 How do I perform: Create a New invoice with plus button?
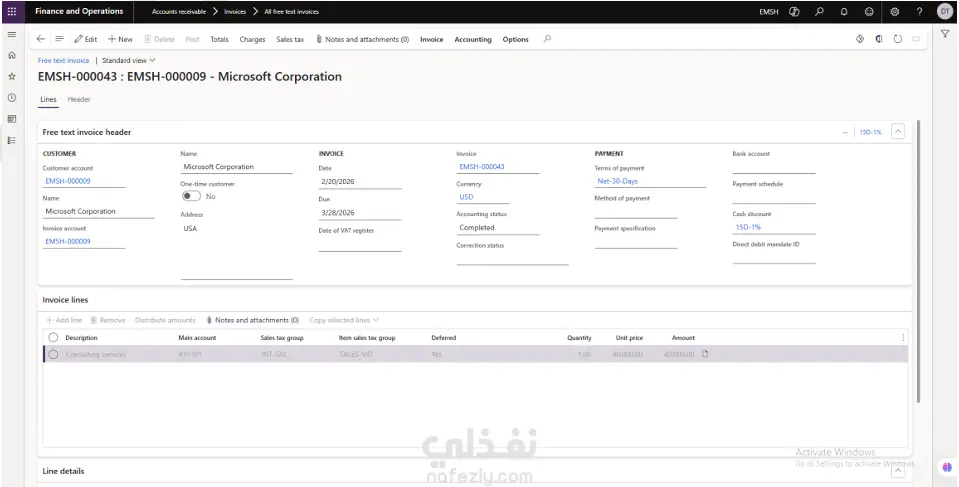120,39
